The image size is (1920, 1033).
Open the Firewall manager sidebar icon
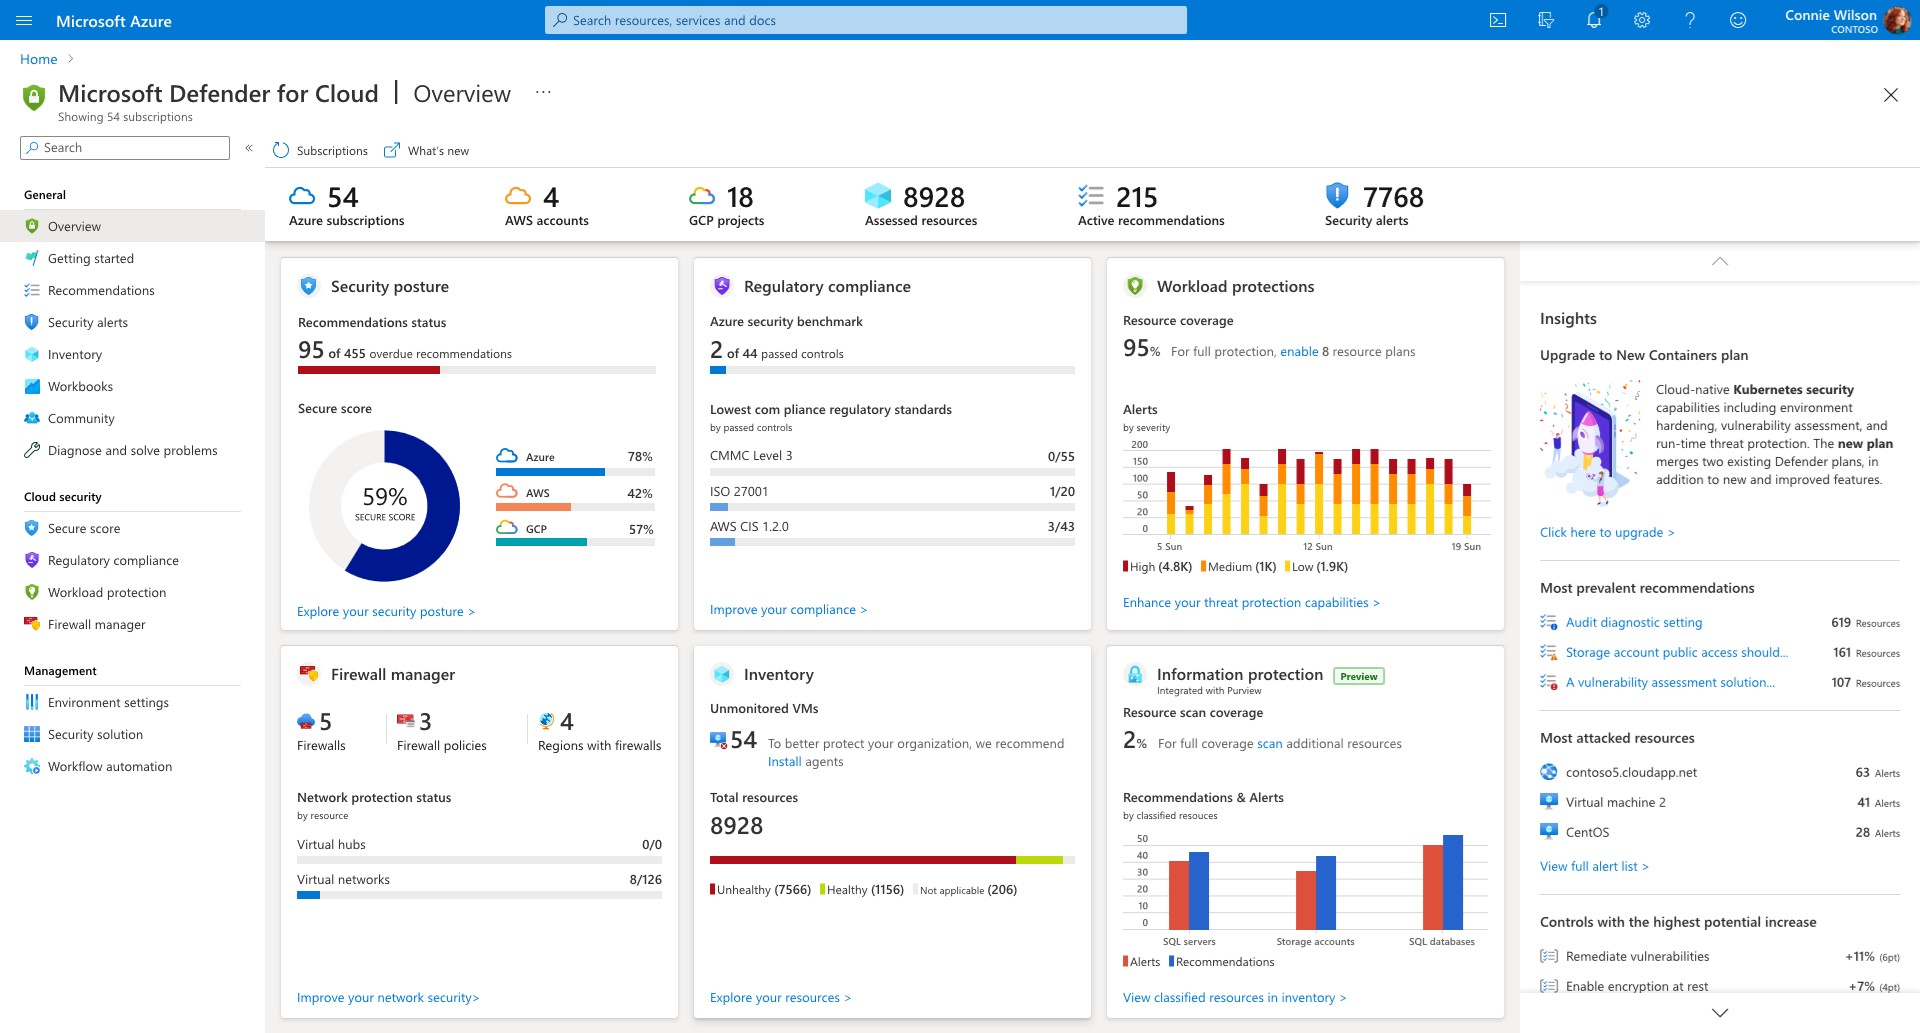(33, 624)
